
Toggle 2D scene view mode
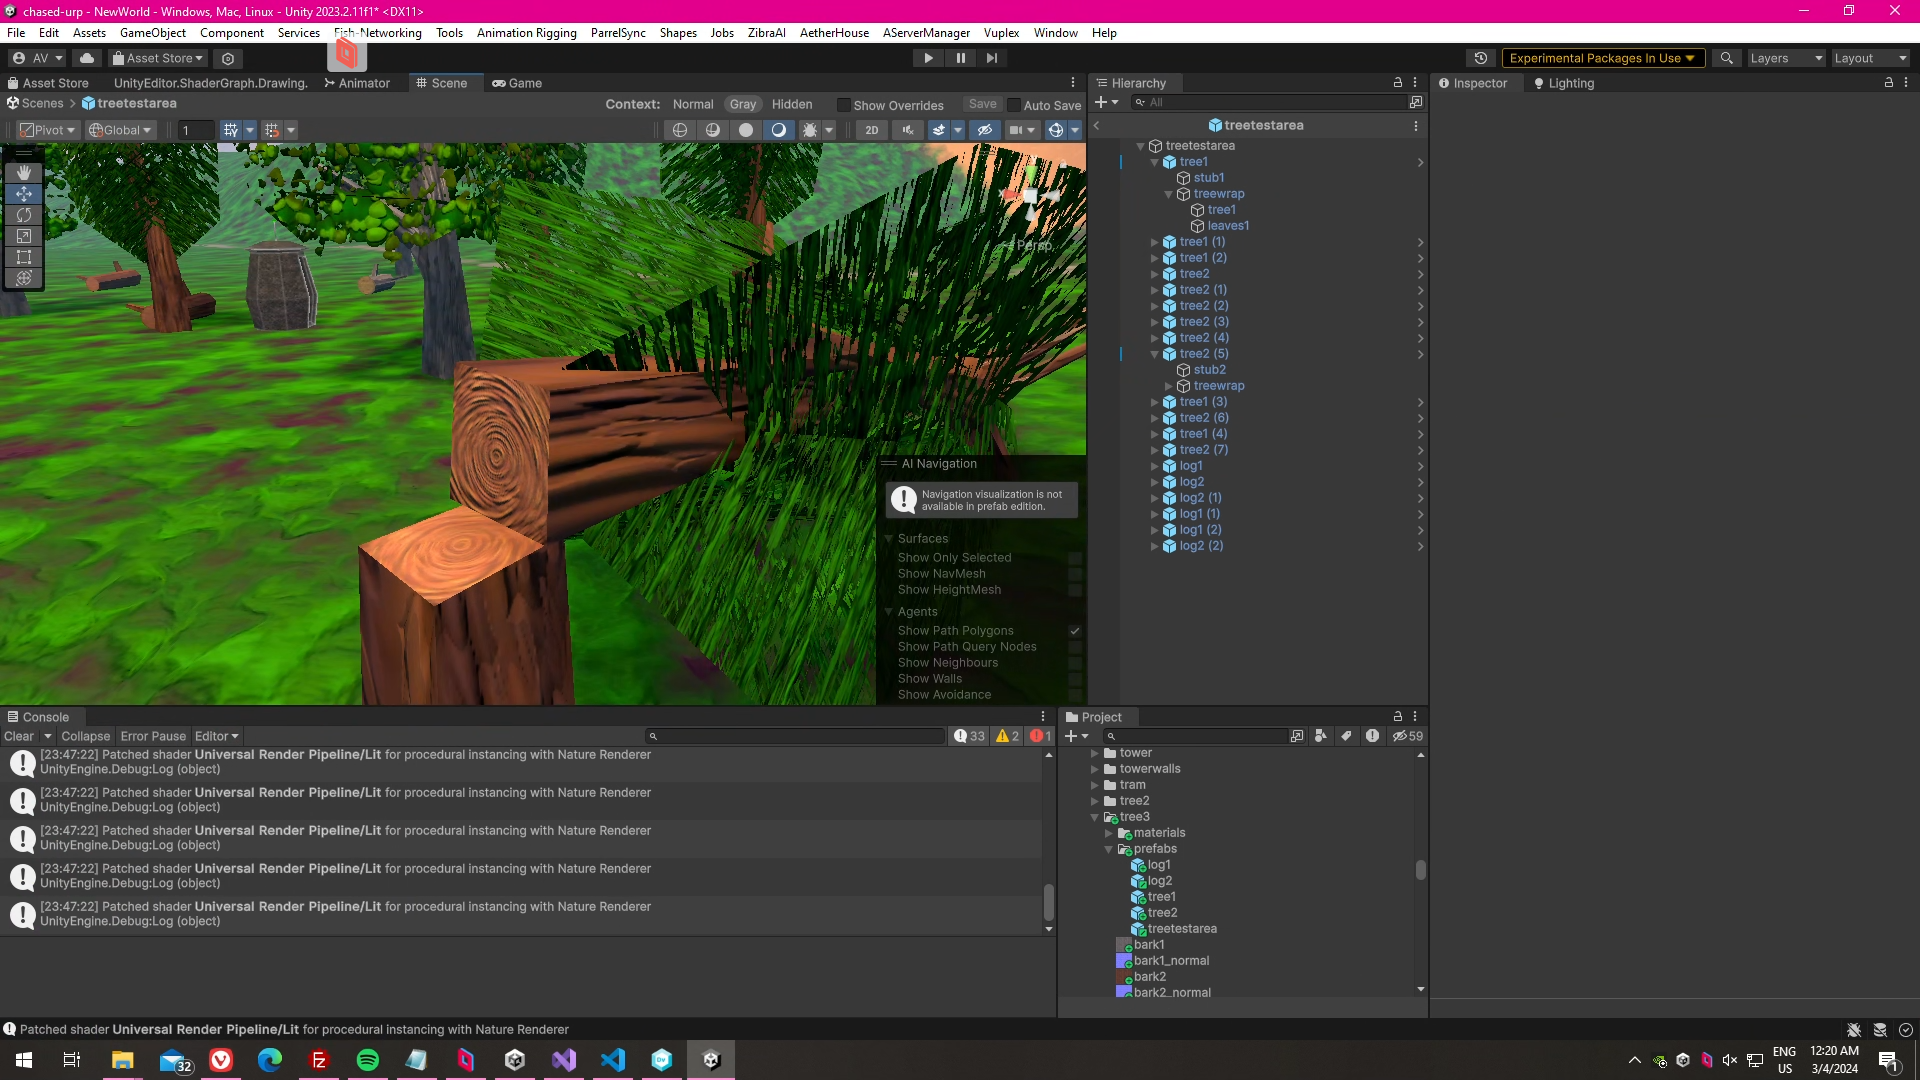click(871, 130)
